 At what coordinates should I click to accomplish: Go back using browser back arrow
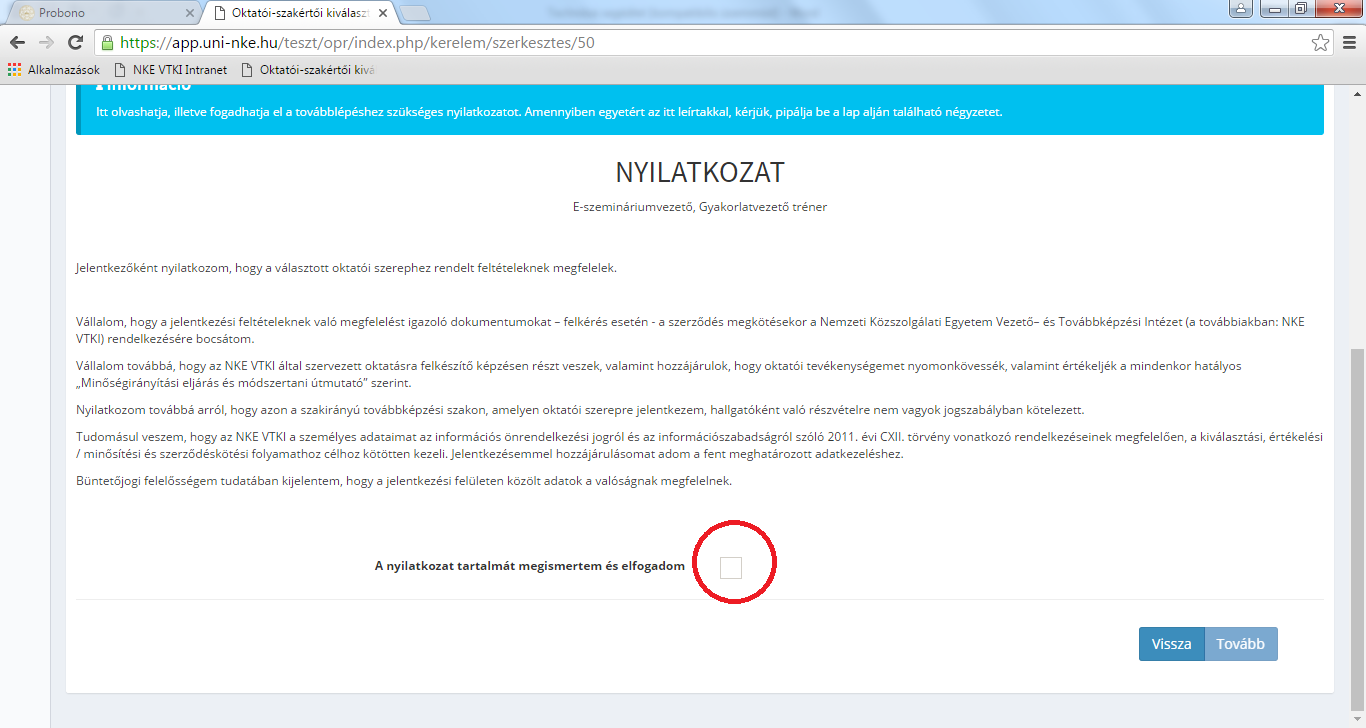coord(17,43)
